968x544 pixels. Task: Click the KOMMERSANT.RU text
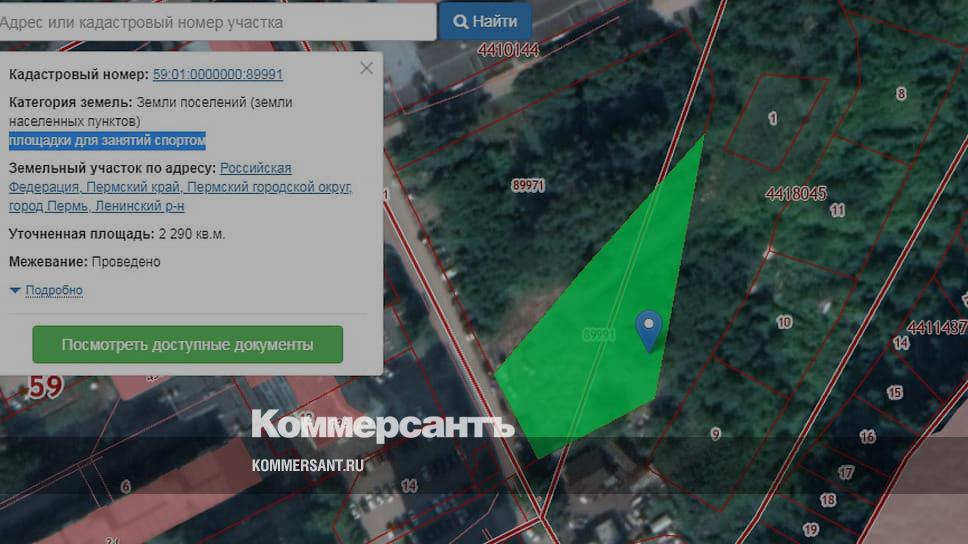[x=306, y=466]
